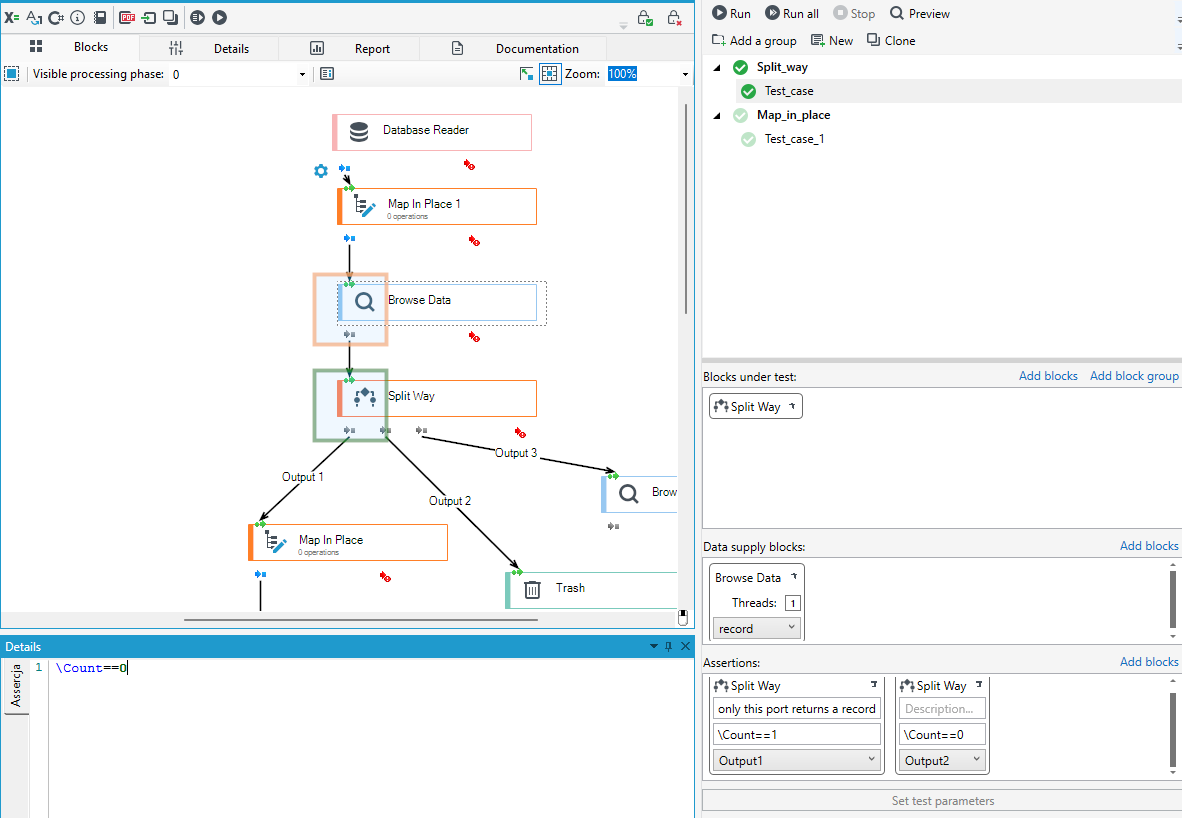Viewport: 1182px width, 818px height.
Task: Click the Add block group link
Action: [x=1134, y=375]
